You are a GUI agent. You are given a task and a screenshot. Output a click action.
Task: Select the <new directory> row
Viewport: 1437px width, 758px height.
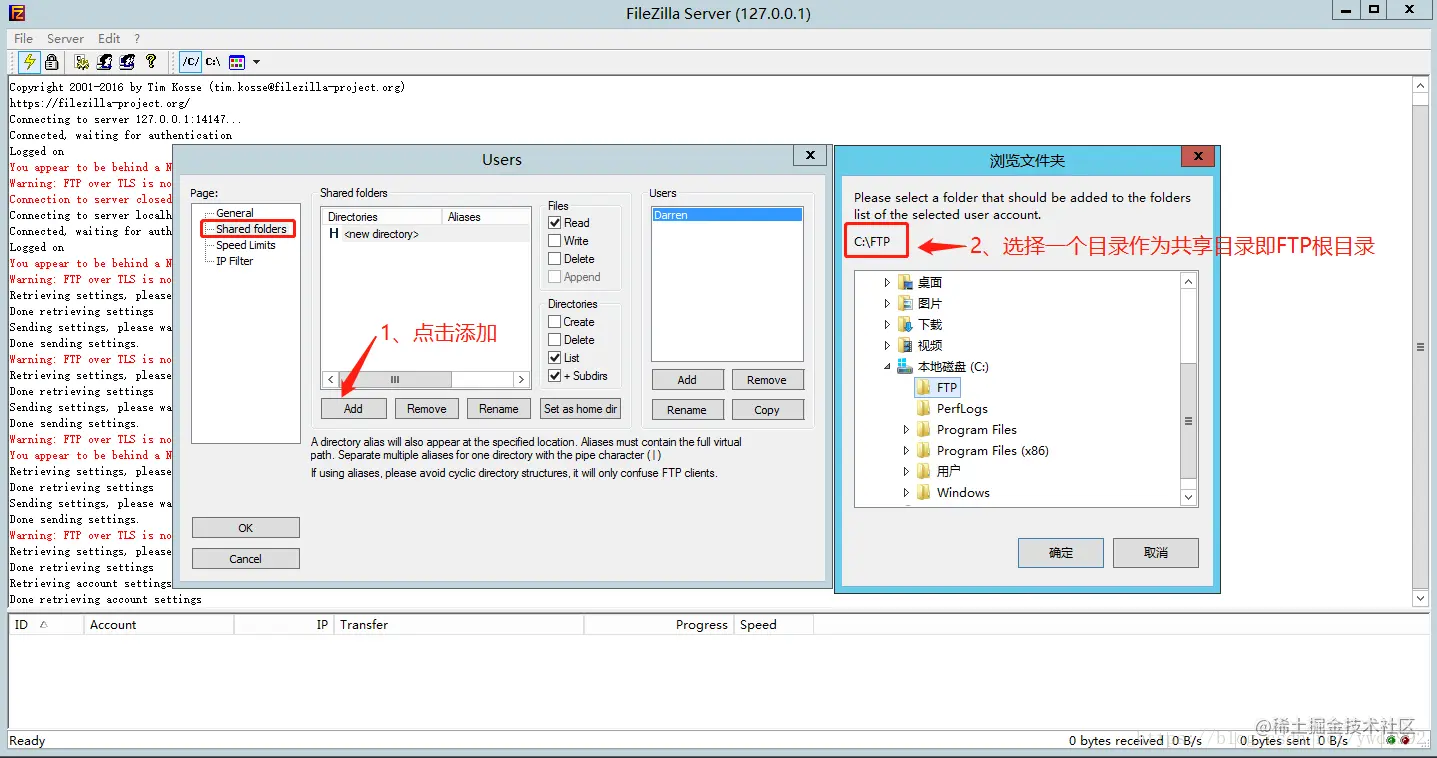426,234
